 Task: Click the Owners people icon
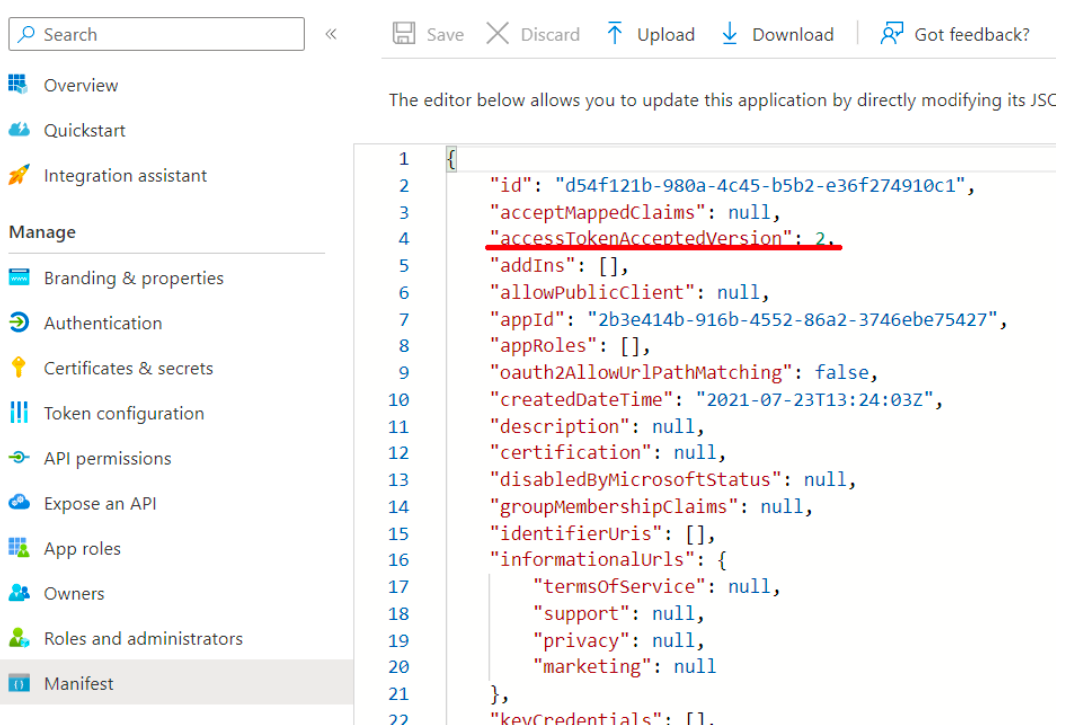coord(18,592)
